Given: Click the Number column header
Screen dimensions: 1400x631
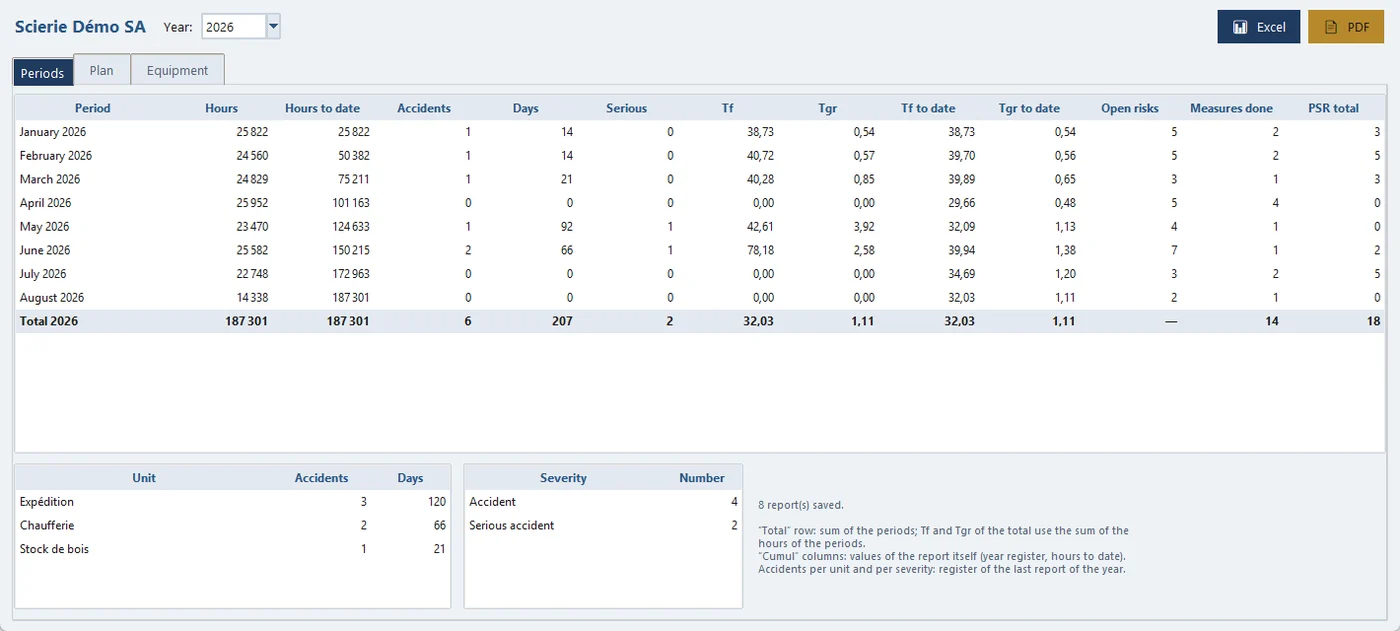Looking at the screenshot, I should point(702,478).
